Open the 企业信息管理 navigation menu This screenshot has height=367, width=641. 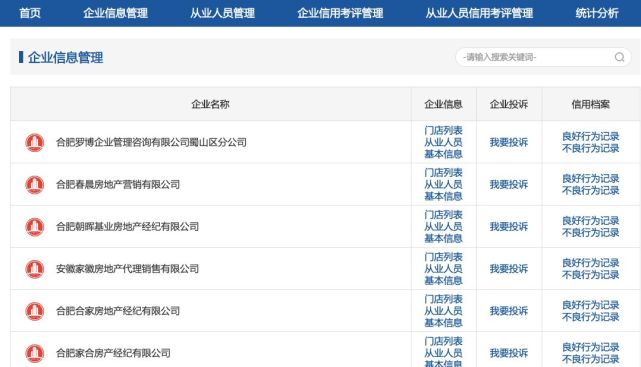(116, 13)
